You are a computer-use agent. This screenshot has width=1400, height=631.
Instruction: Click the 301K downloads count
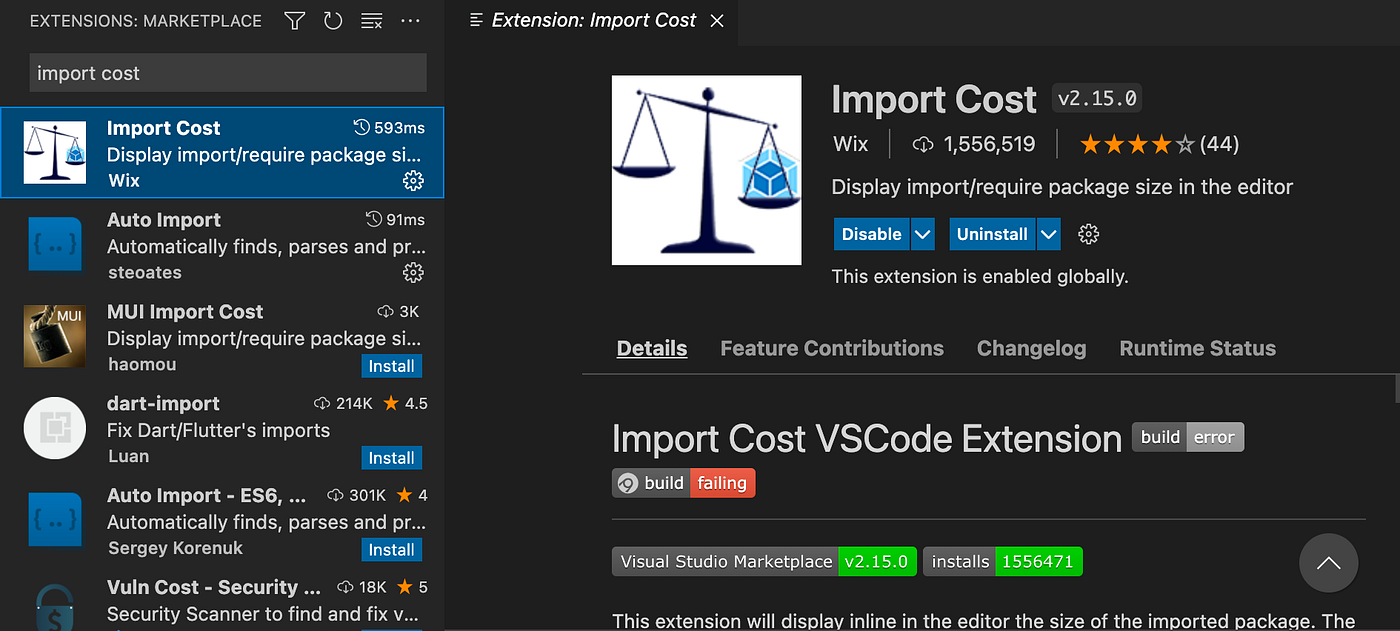pos(357,496)
